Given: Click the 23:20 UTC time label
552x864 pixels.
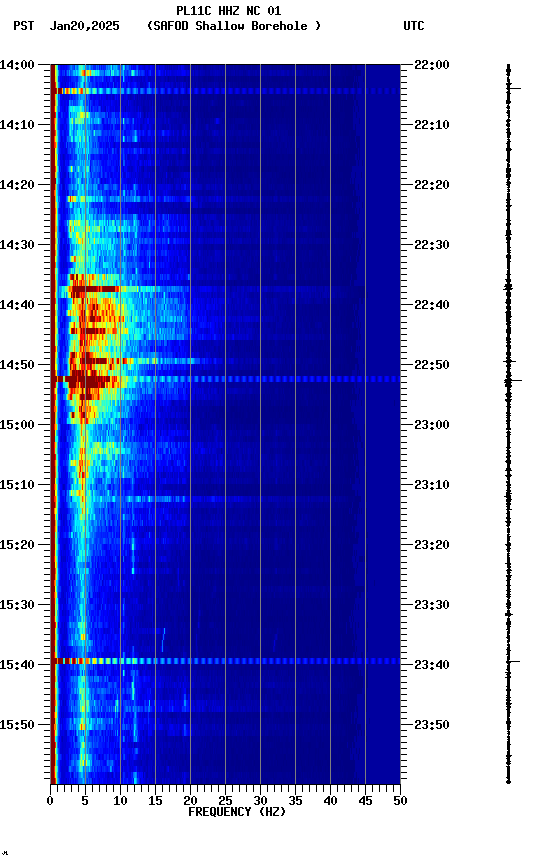Looking at the screenshot, I should click(432, 545).
